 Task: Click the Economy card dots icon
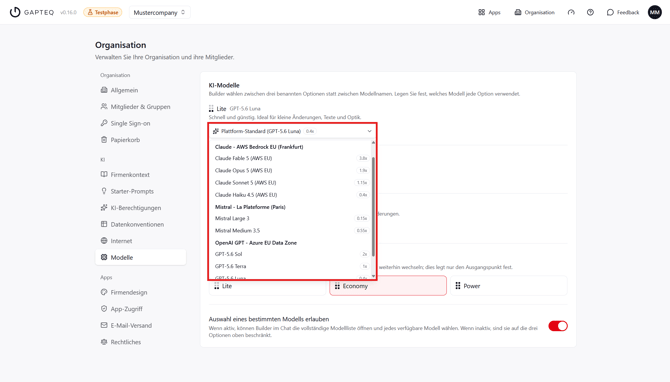(337, 286)
